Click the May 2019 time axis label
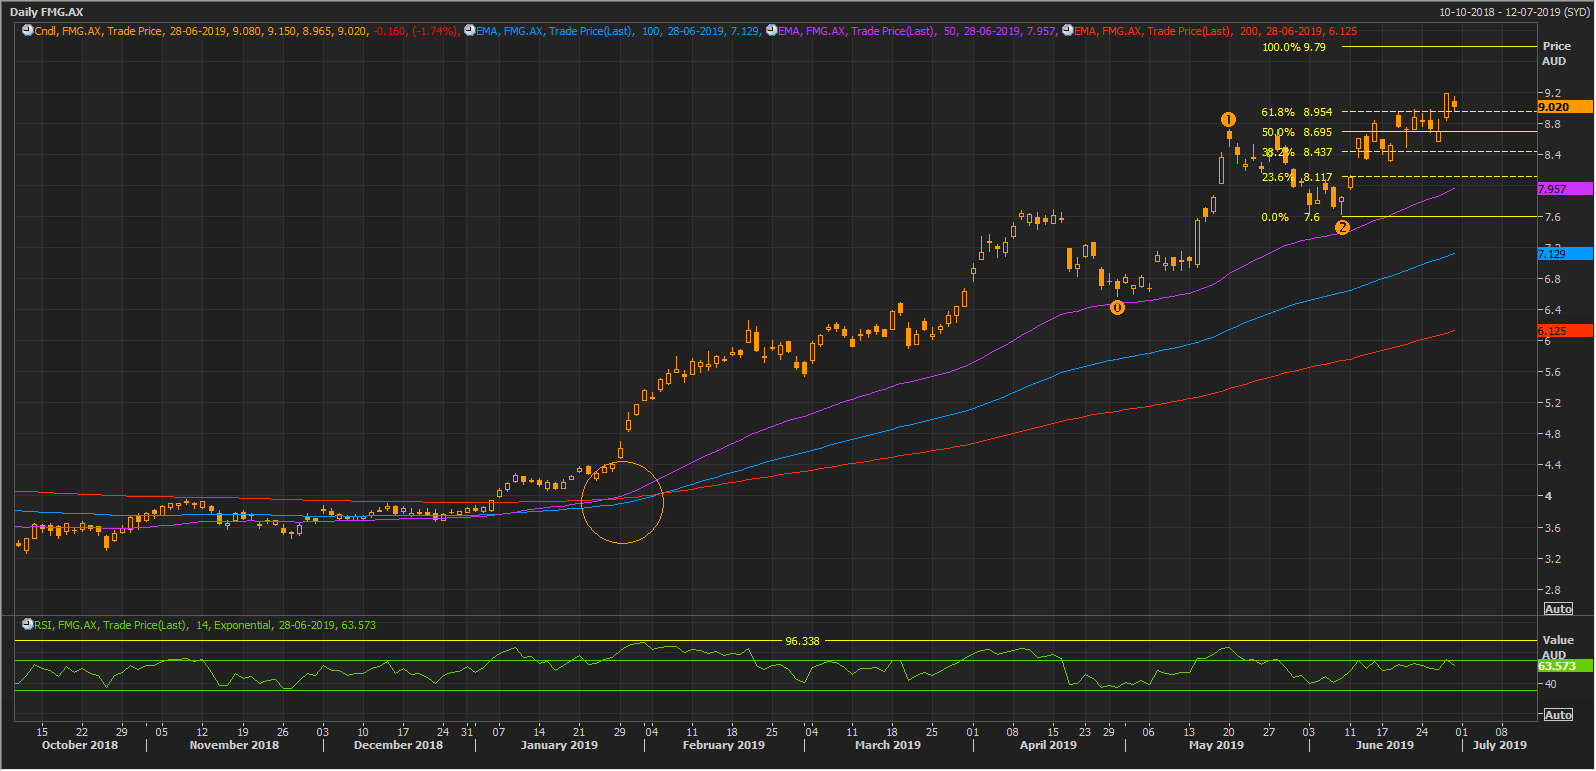The width and height of the screenshot is (1596, 771). point(1216,745)
